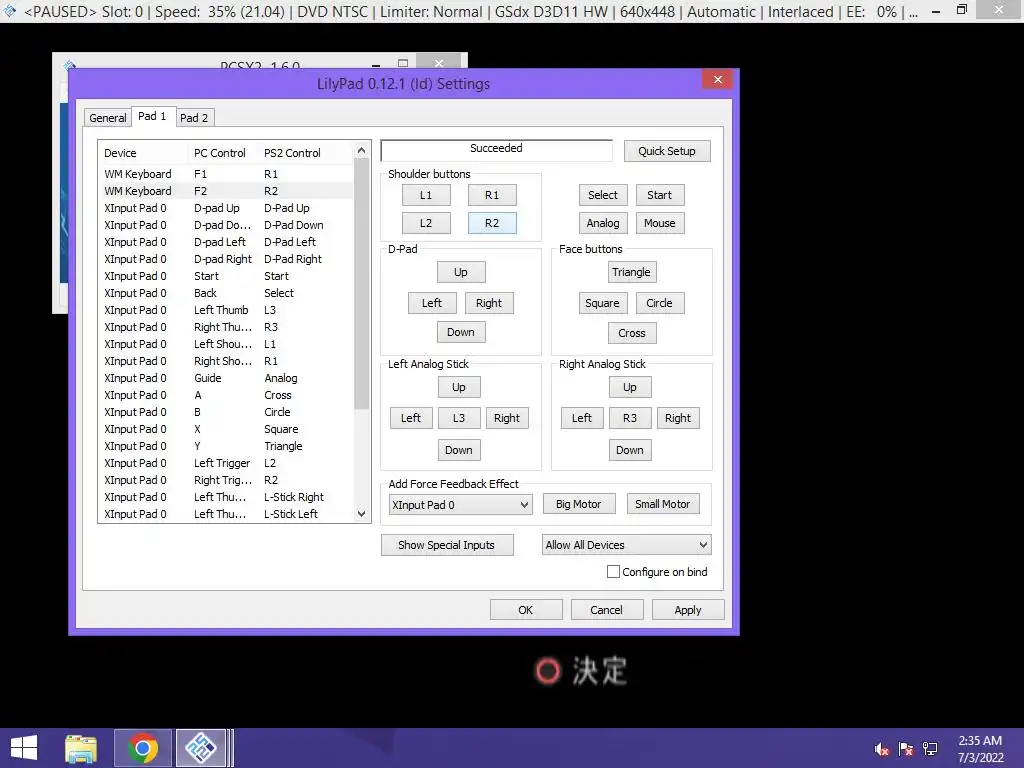The height and width of the screenshot is (768, 1024).
Task: Bind Right Analog Stick Right
Action: click(678, 418)
